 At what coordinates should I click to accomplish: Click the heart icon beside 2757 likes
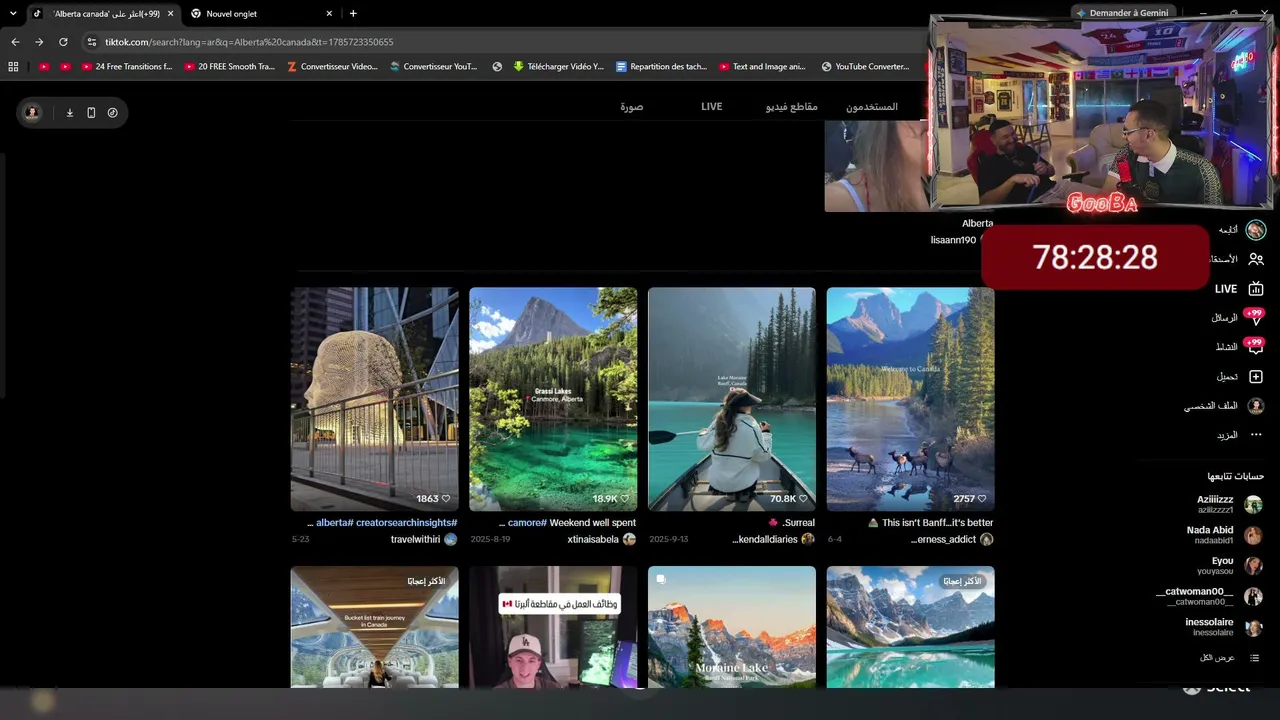(982, 499)
